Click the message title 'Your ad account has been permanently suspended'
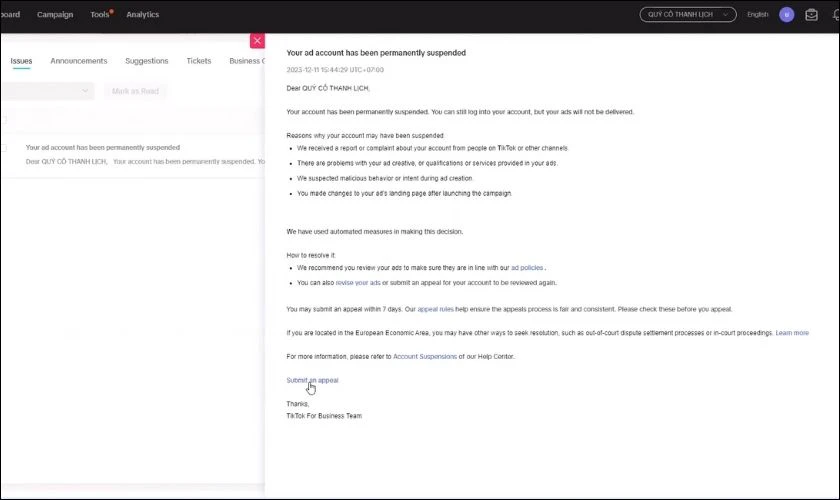 376,53
